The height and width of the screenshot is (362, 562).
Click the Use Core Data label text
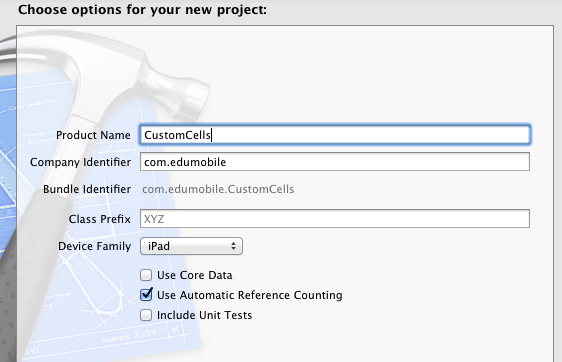(x=195, y=275)
